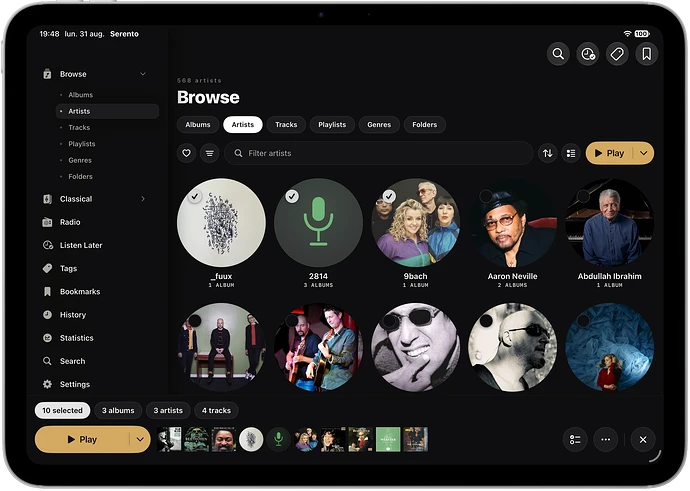690x491 pixels.
Task: Open the tags icon in the top bar
Action: (x=617, y=54)
